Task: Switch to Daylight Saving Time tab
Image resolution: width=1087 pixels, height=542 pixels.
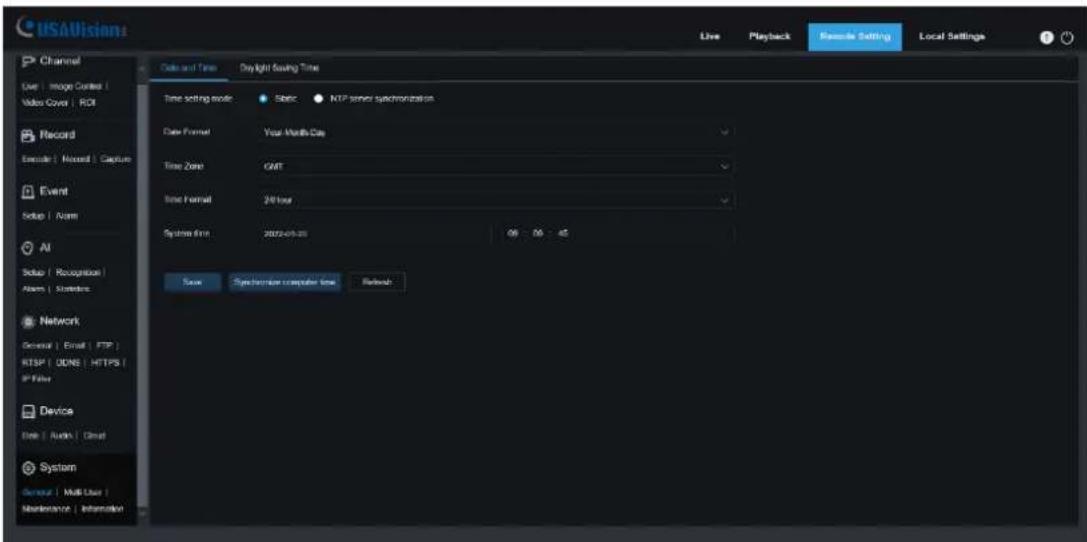Action: [x=279, y=68]
